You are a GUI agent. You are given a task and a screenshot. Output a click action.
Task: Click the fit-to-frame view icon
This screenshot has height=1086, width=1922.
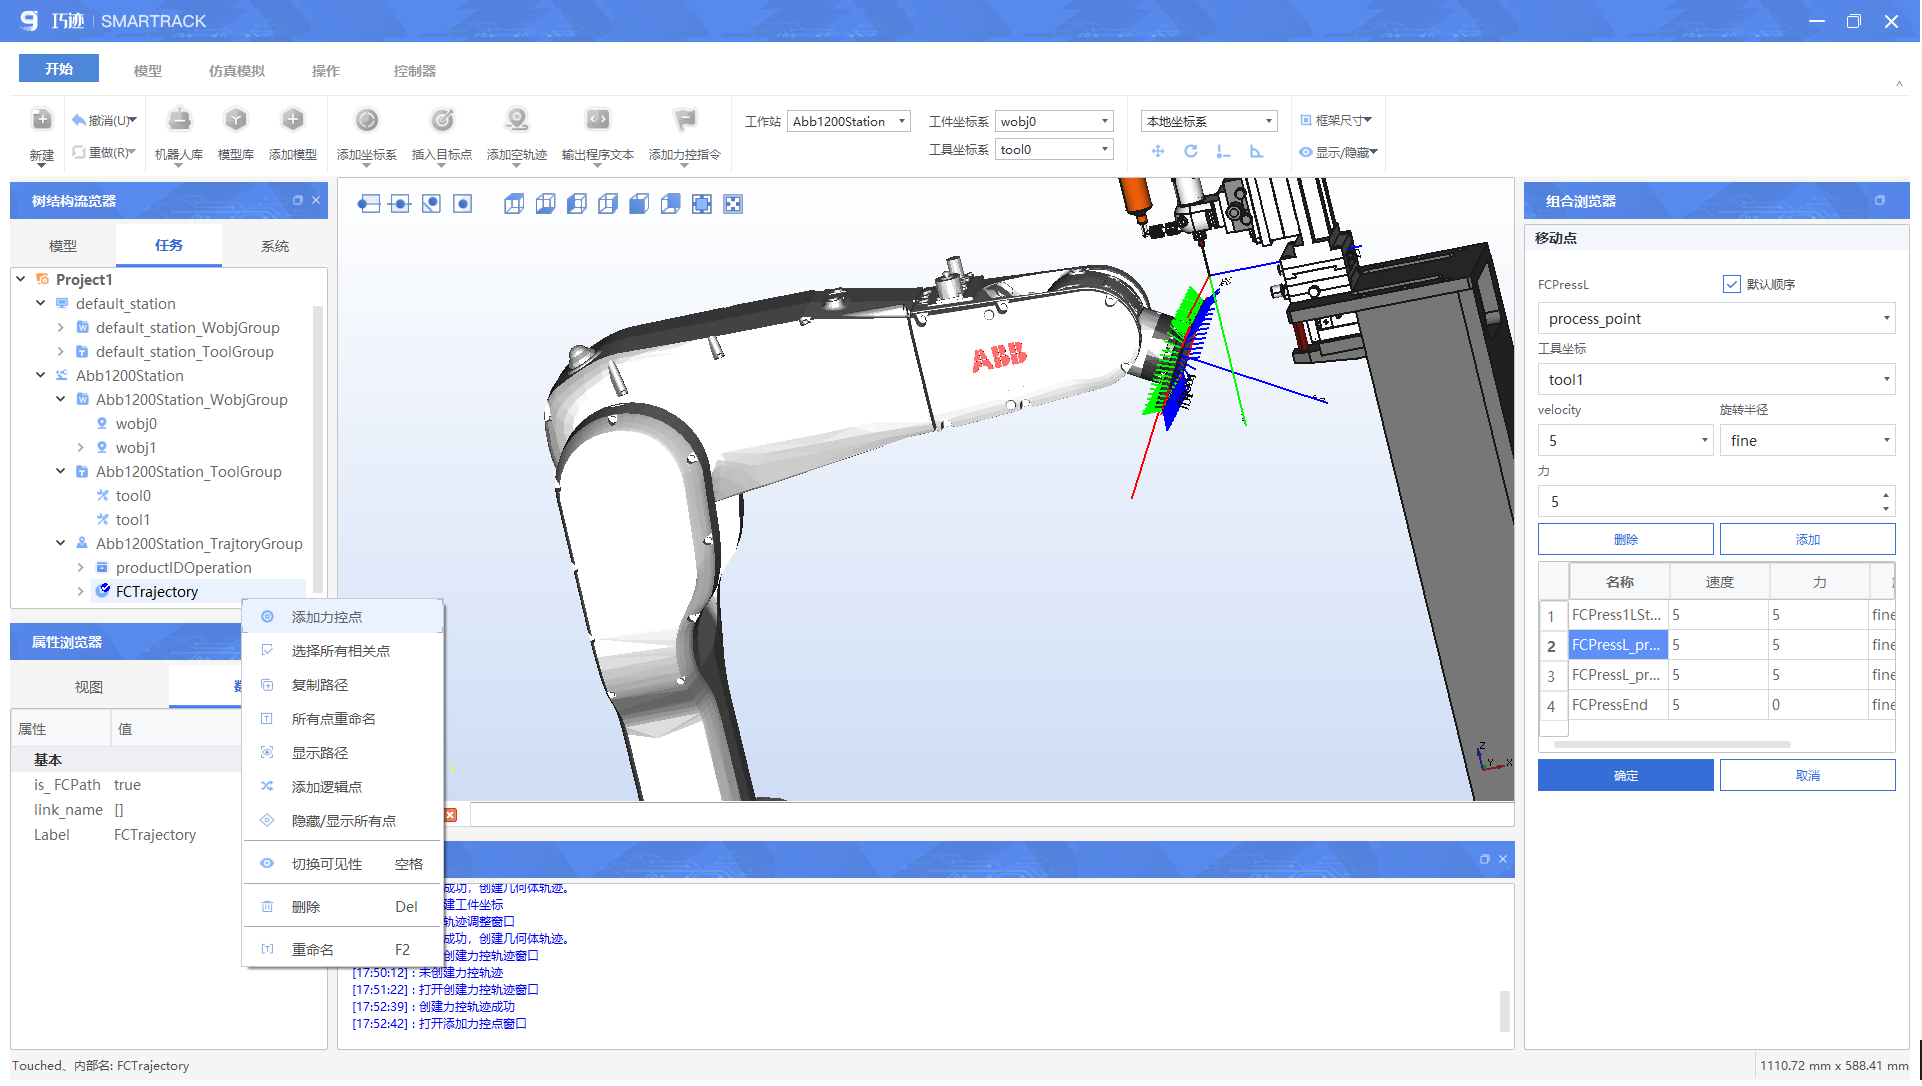point(702,204)
